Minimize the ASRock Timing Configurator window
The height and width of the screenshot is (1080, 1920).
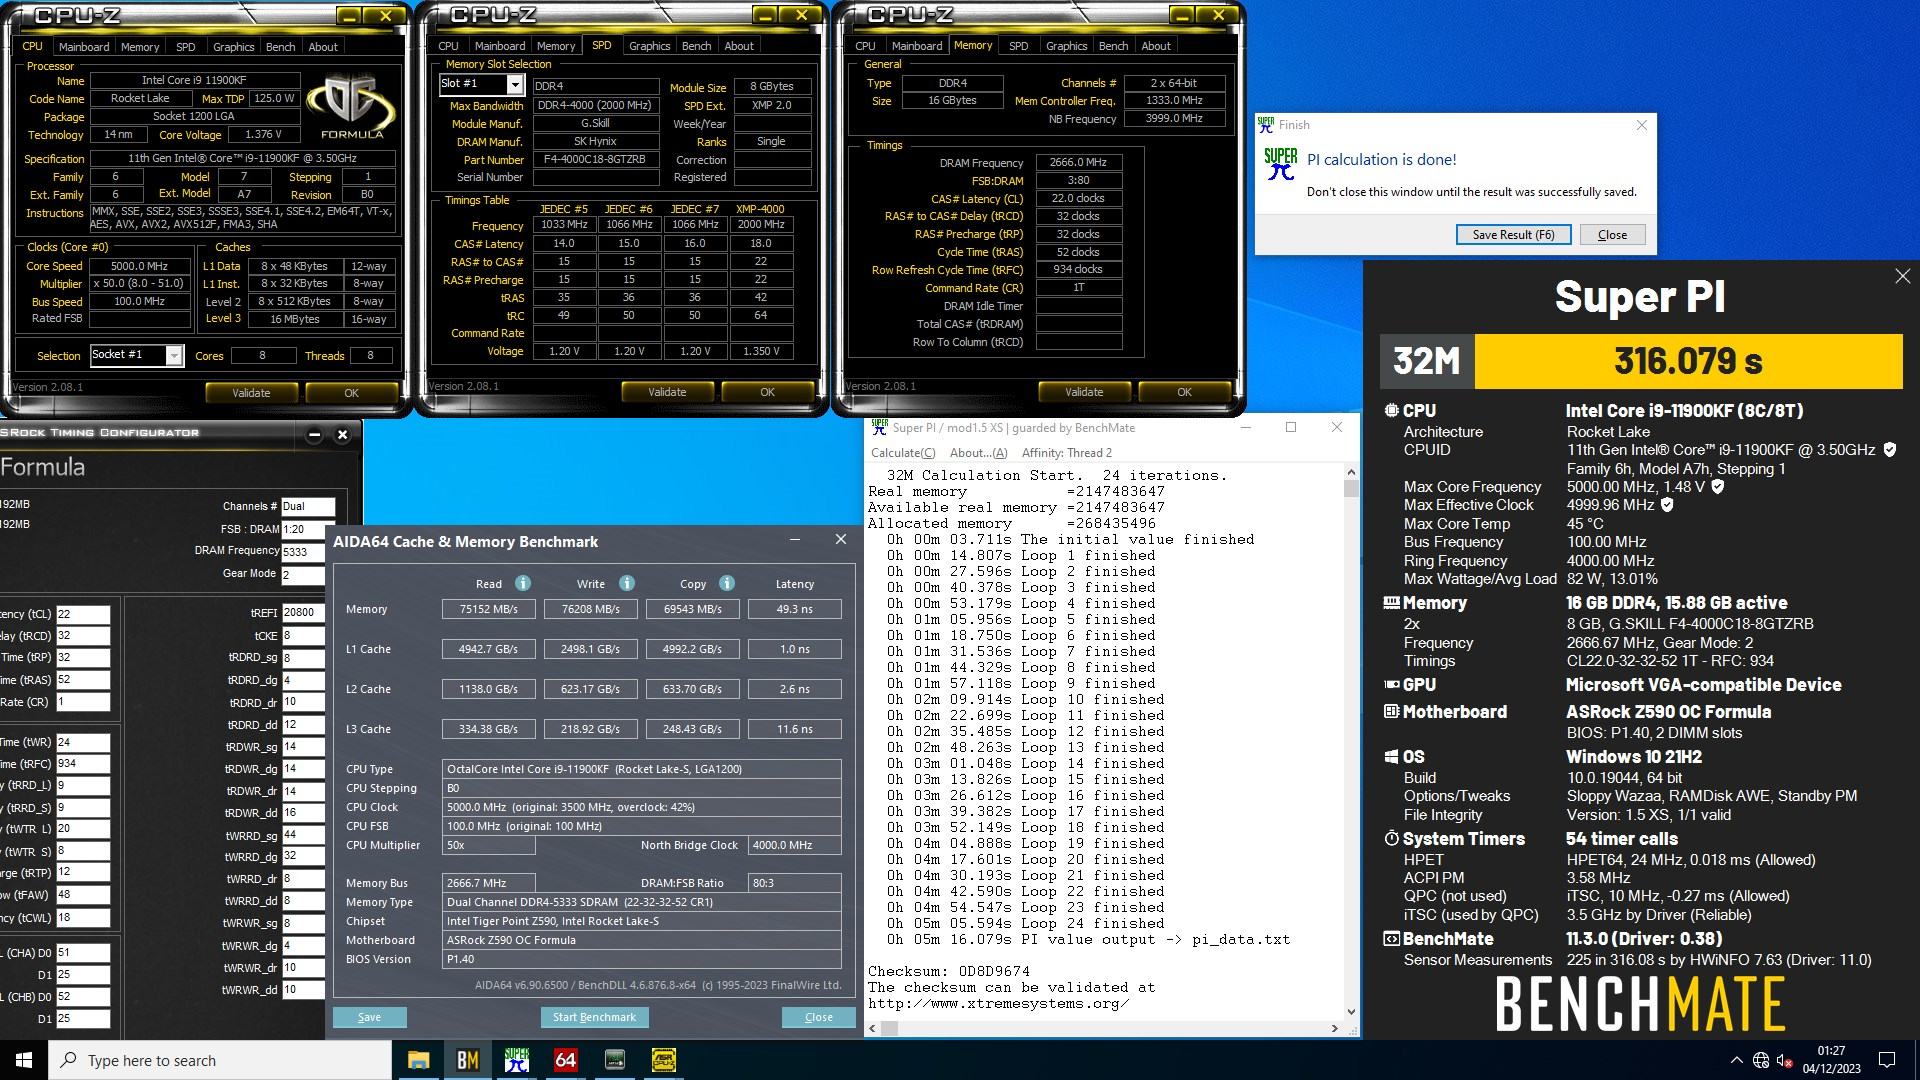(x=314, y=434)
